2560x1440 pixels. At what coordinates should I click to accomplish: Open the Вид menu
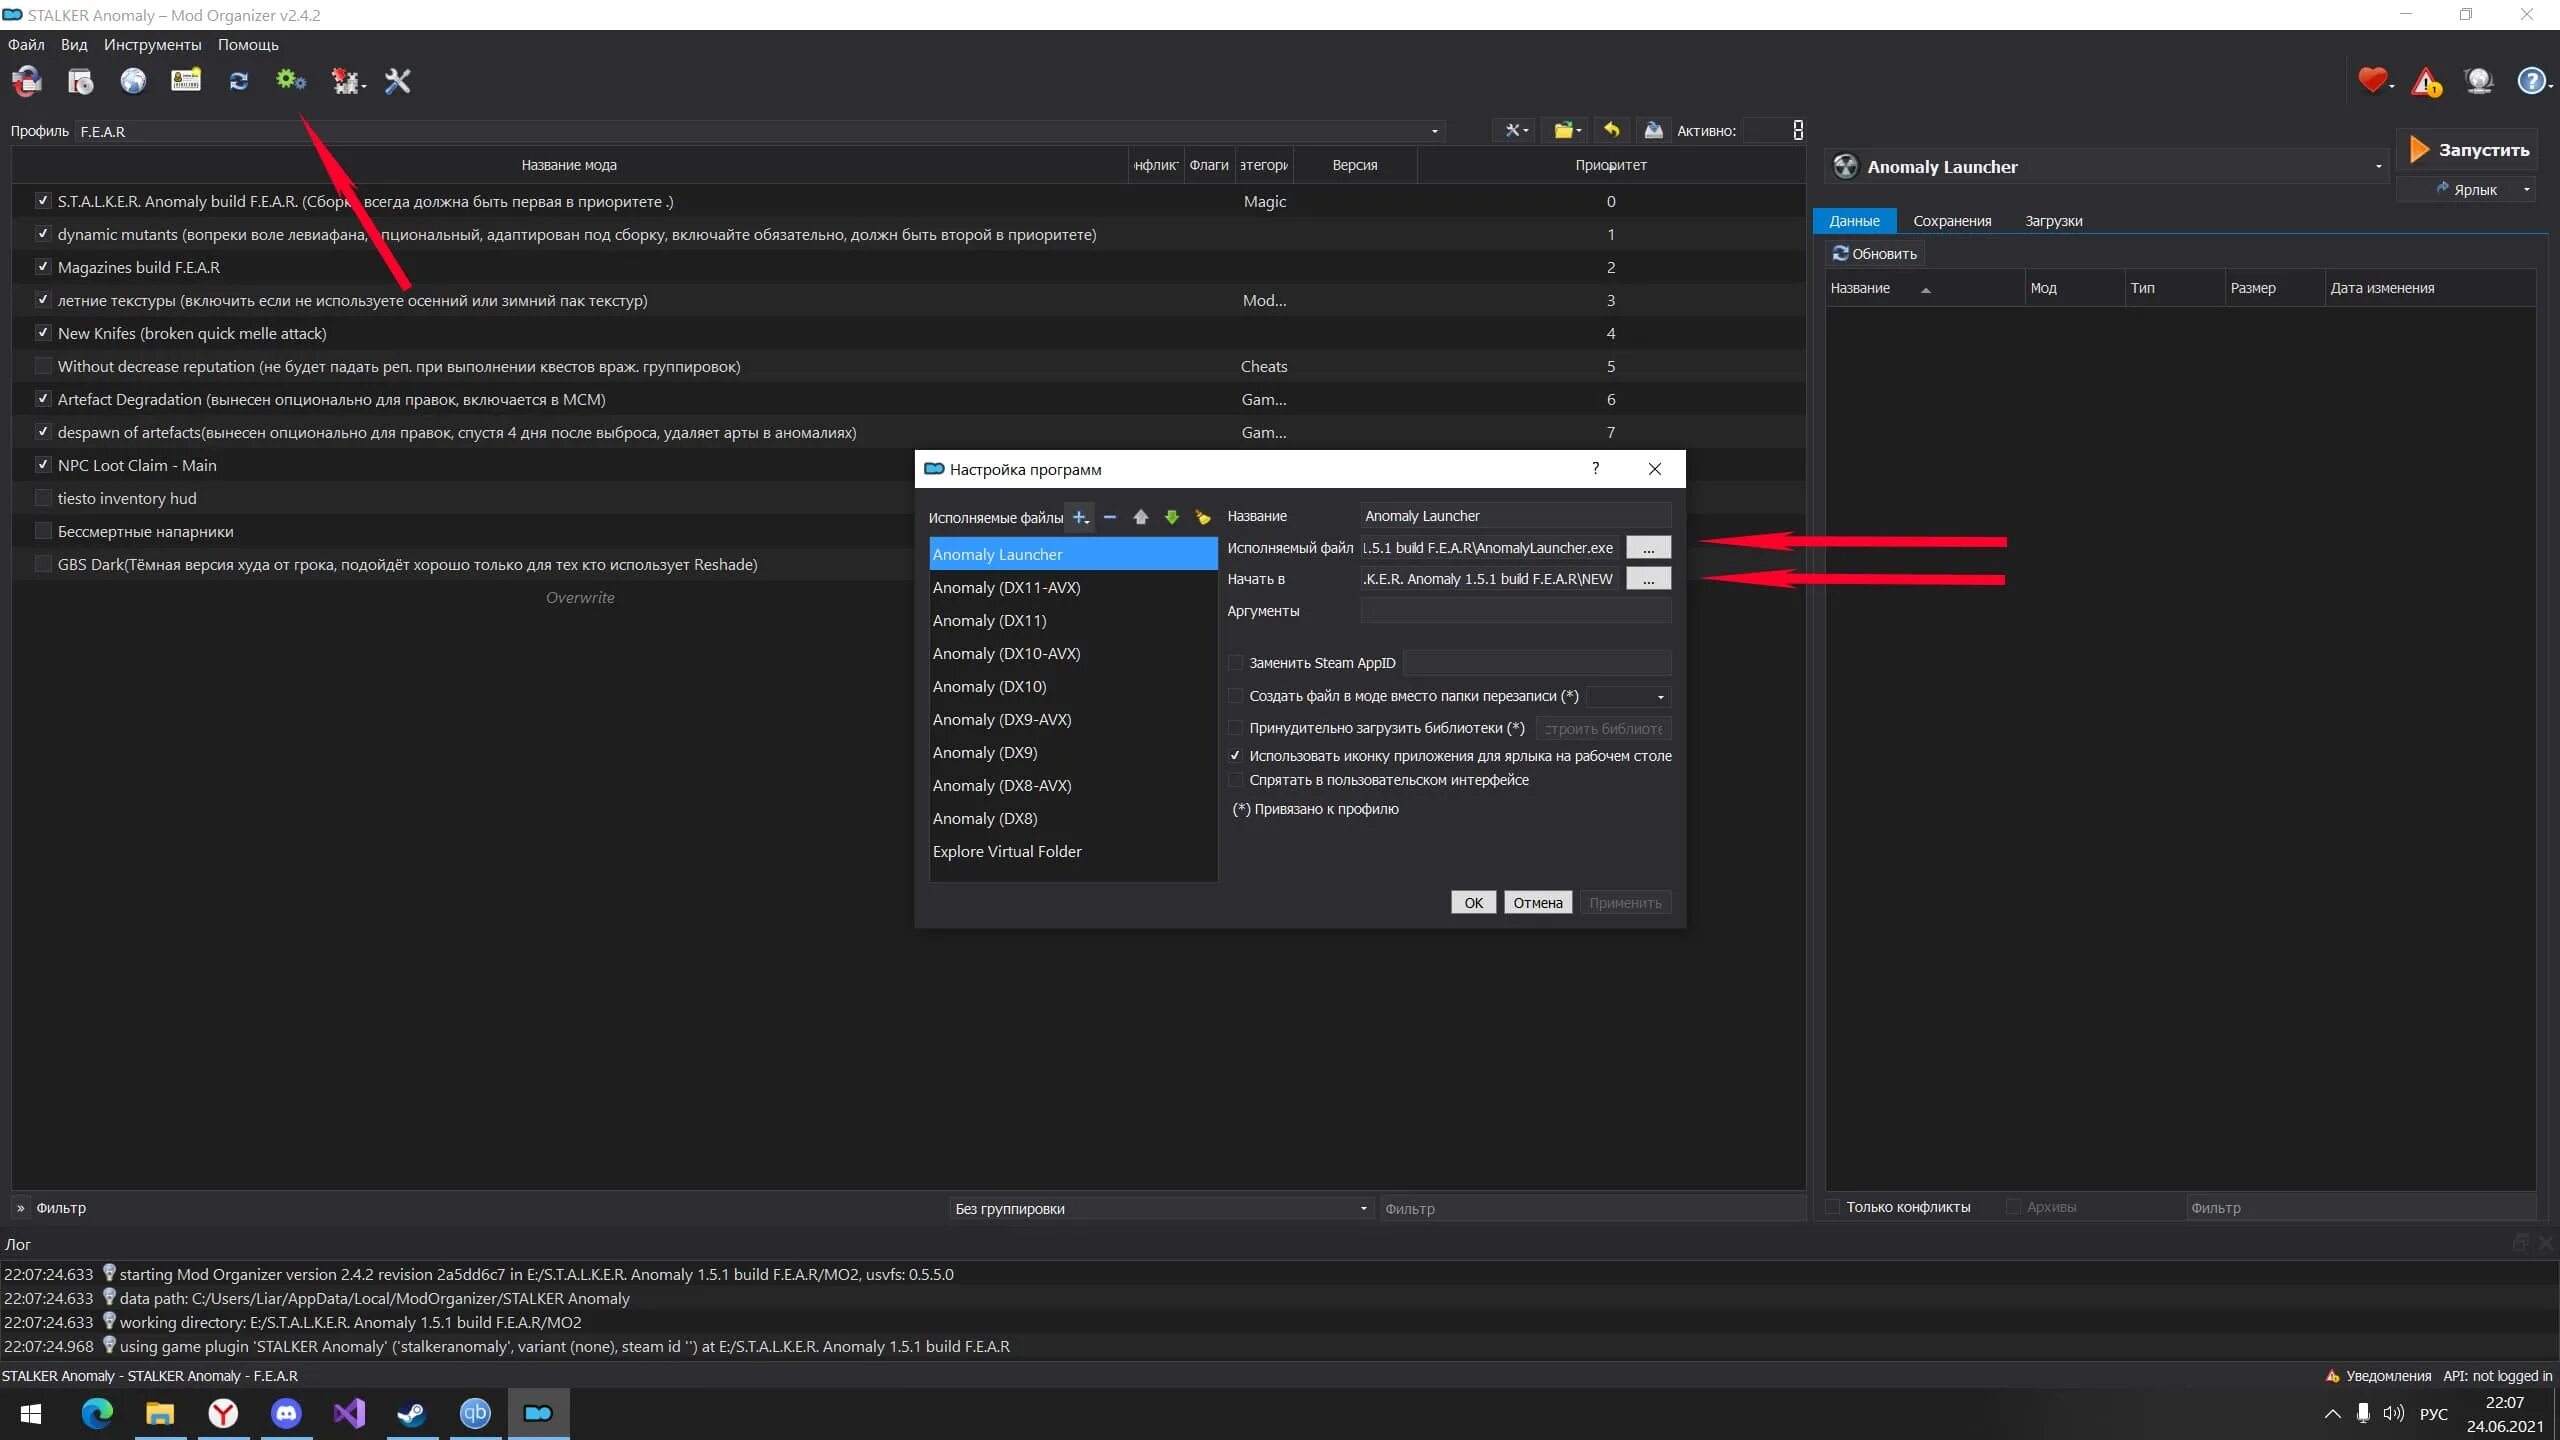coord(74,45)
